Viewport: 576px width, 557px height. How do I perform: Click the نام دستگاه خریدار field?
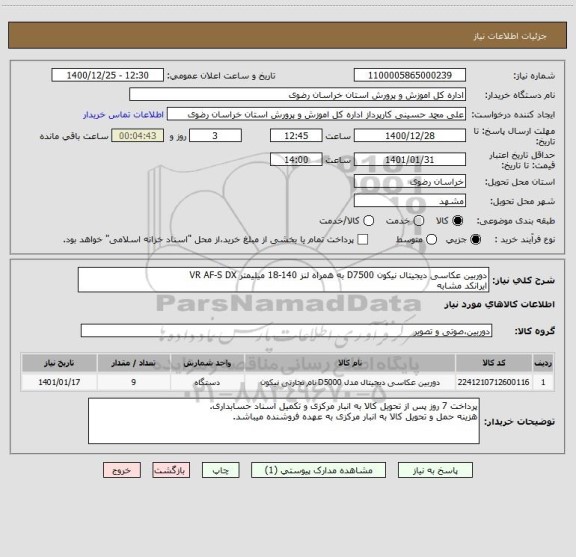tap(298, 94)
